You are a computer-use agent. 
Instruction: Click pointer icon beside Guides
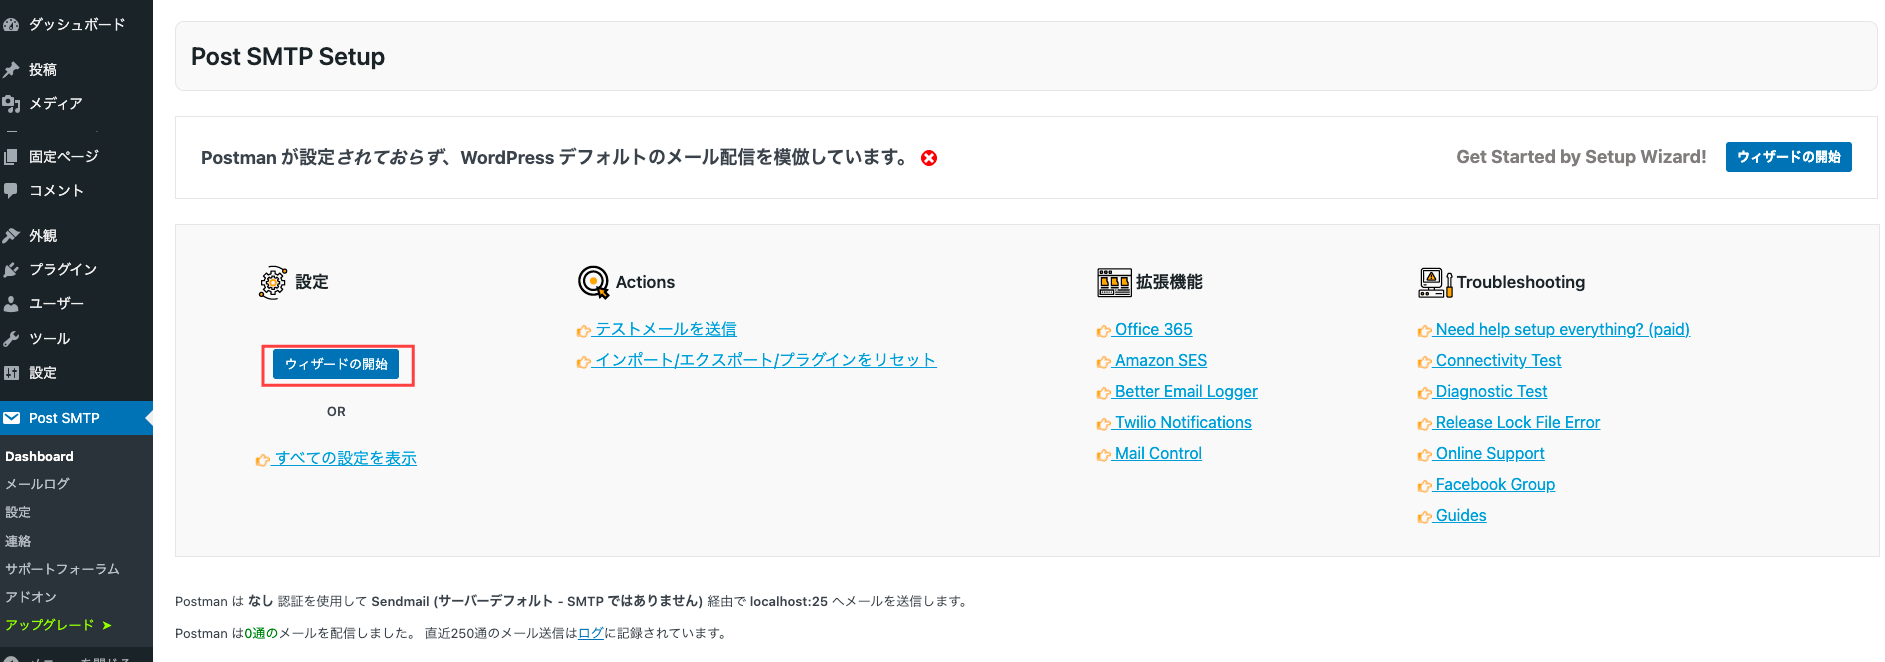pos(1425,517)
